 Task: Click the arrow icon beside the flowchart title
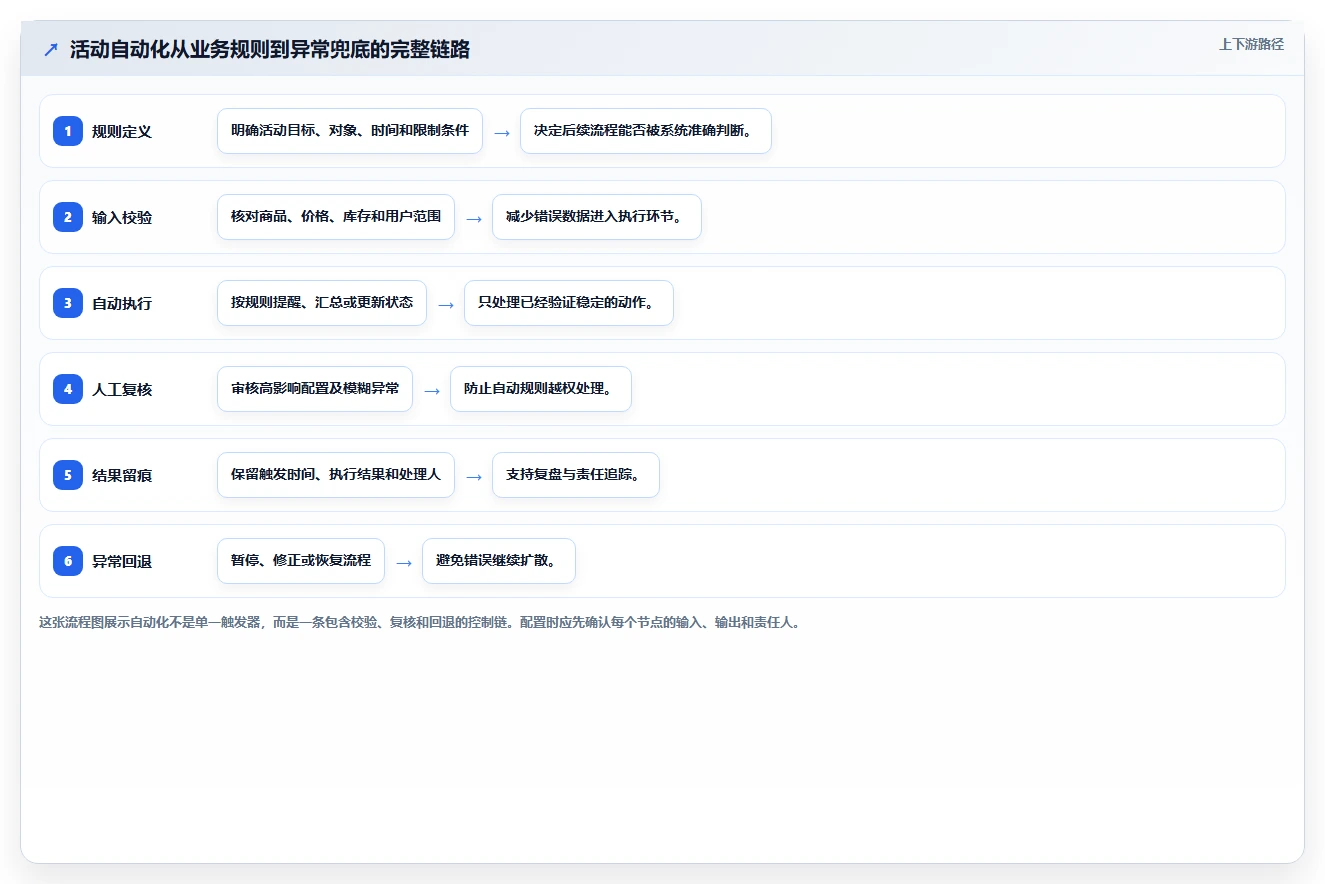tap(51, 49)
